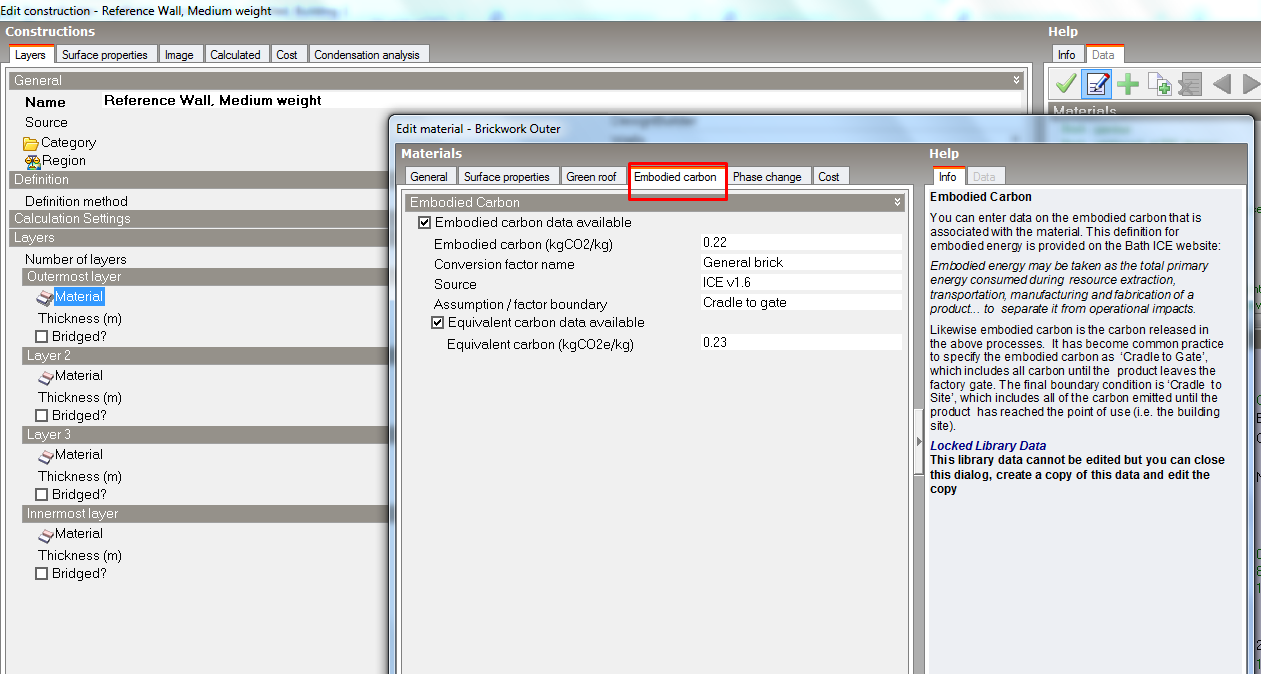
Task: Open the Calculated tab in Constructions
Action: click(235, 55)
